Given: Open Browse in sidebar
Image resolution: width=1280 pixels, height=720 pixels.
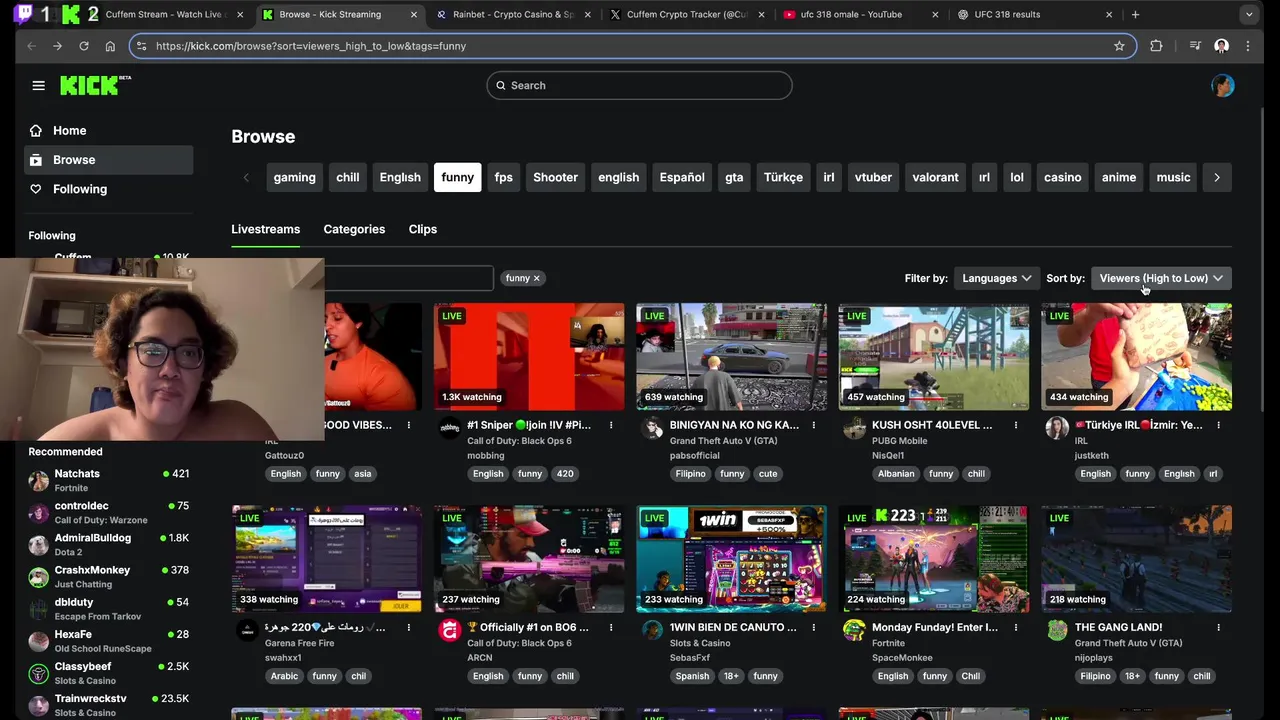Looking at the screenshot, I should (x=109, y=160).
